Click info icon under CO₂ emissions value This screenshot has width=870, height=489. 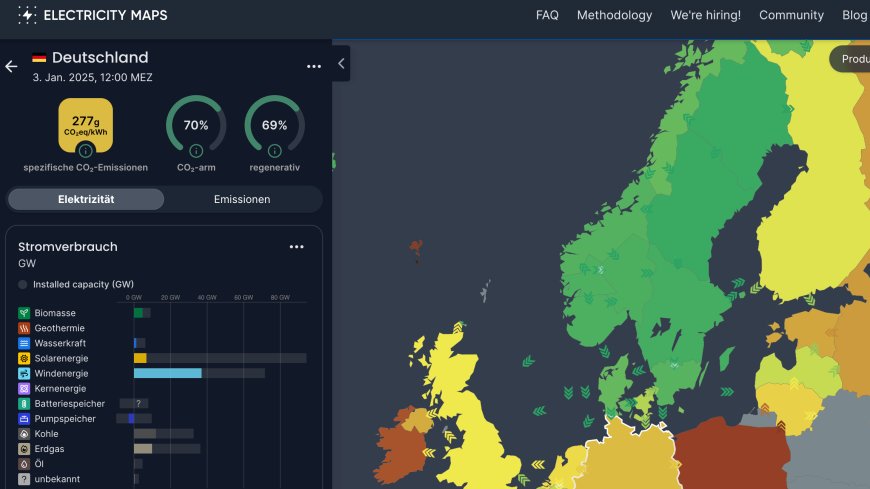(86, 150)
